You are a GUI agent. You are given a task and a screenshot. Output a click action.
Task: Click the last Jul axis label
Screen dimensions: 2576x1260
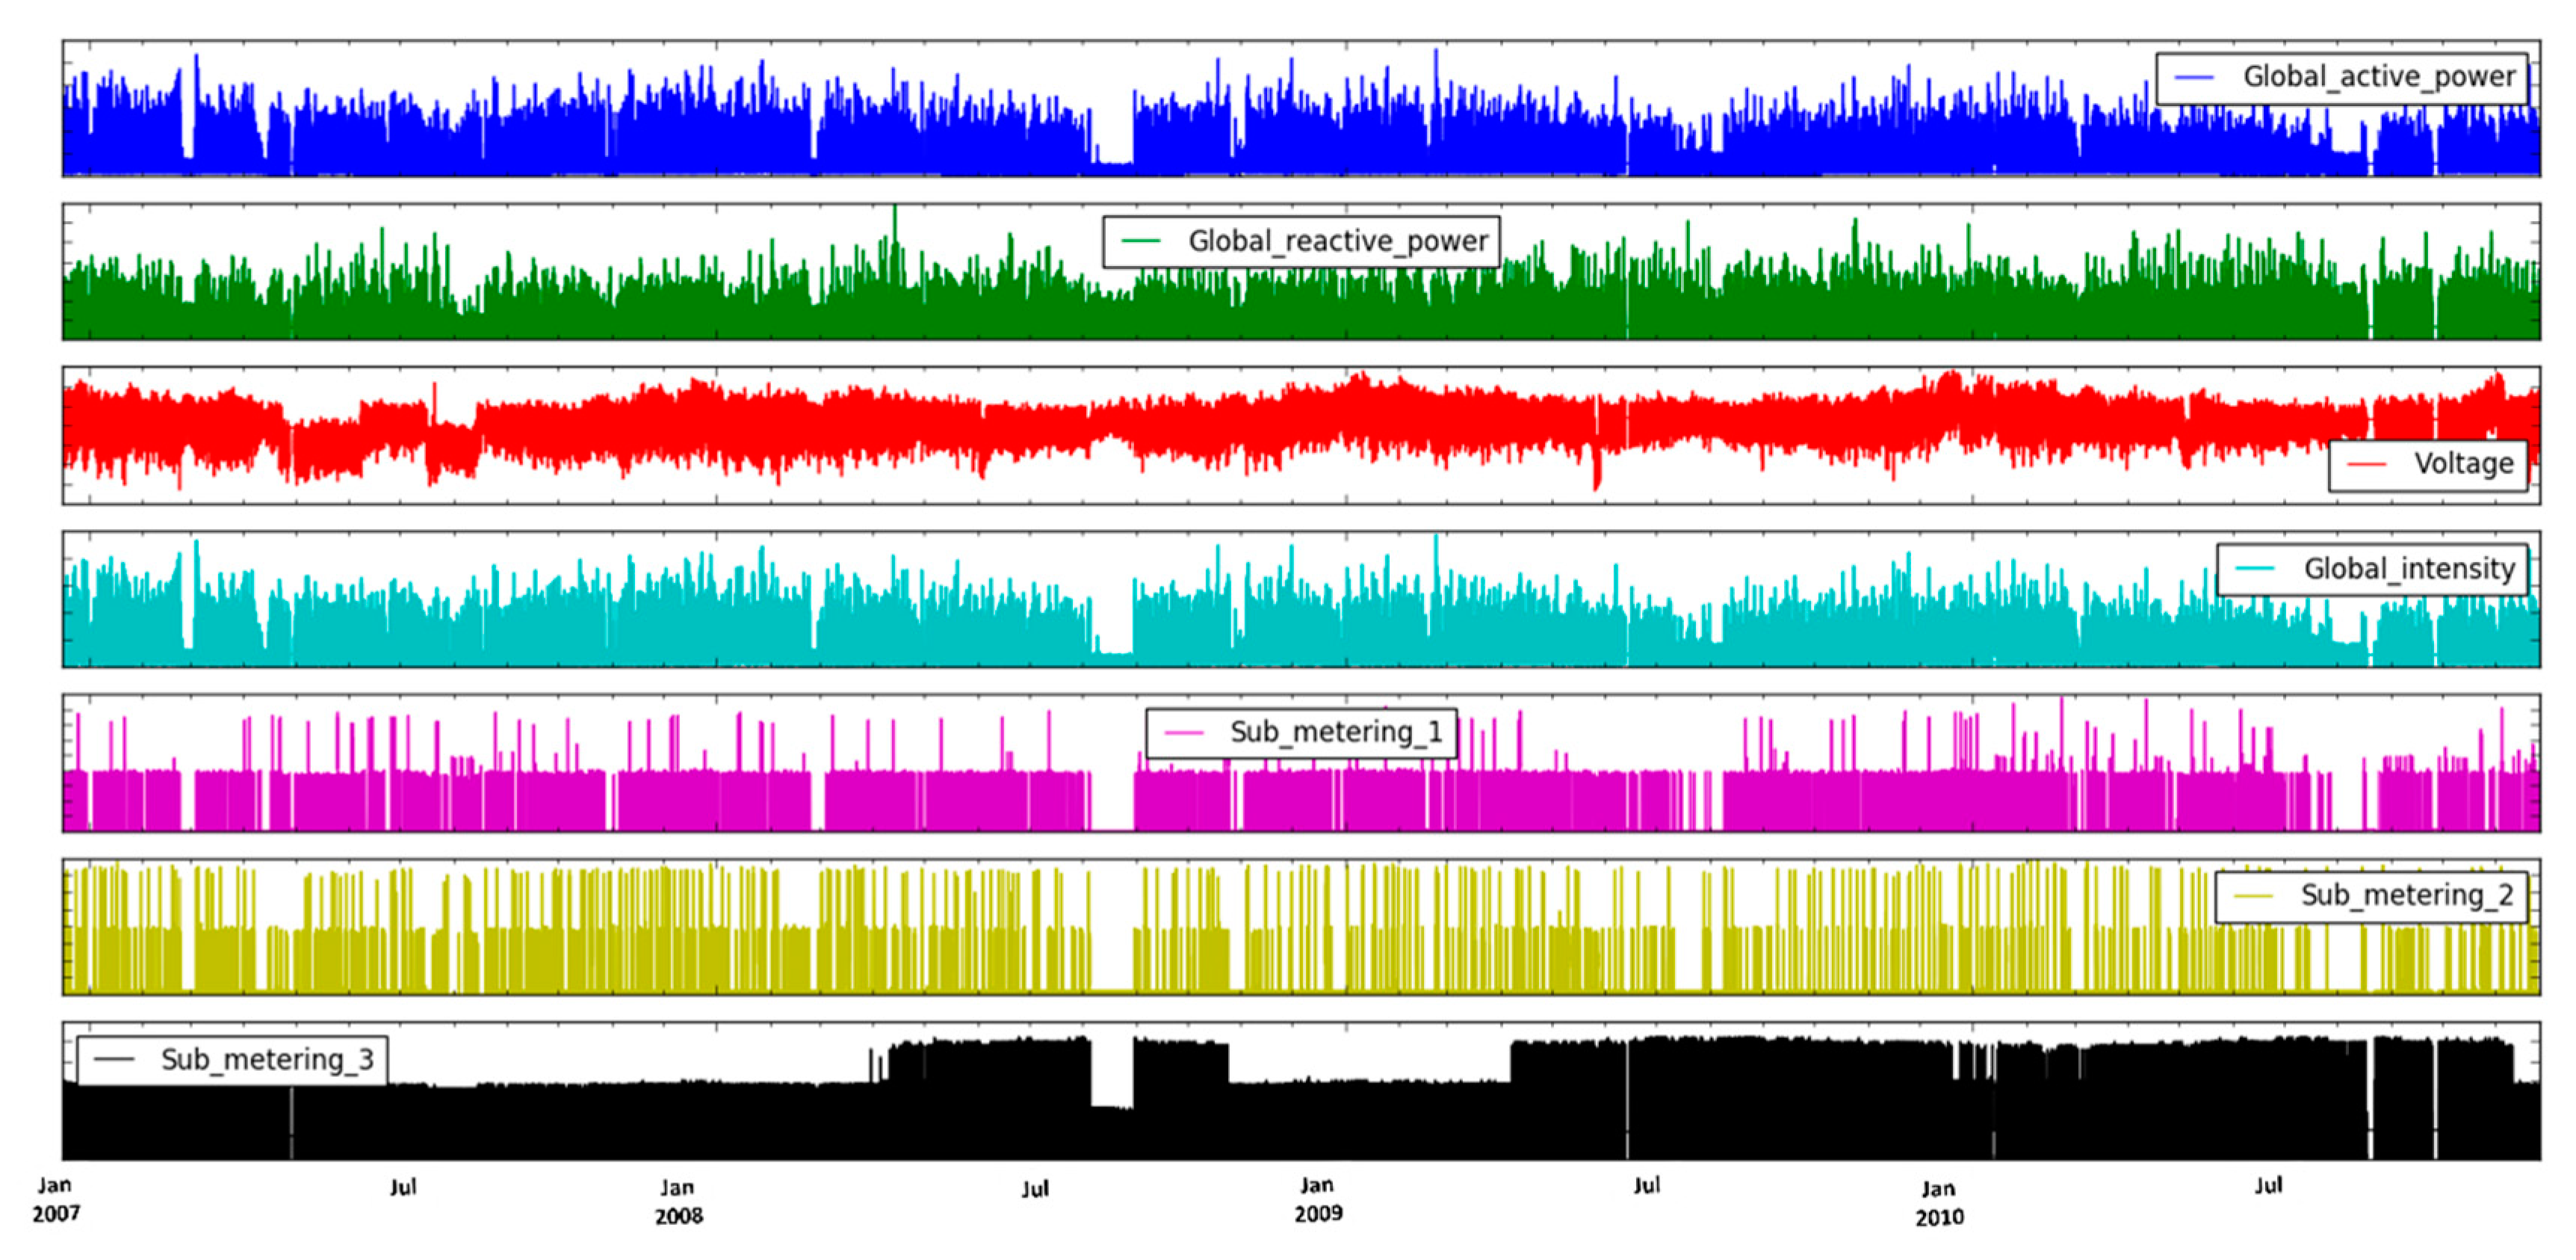(2268, 1186)
